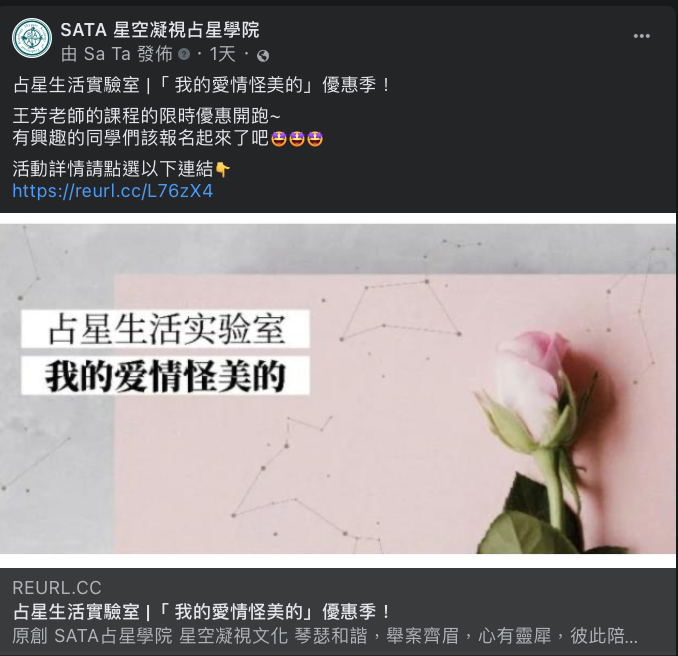This screenshot has height=656, width=678.
Task: Open the three-dot post options menu
Action: tap(641, 36)
